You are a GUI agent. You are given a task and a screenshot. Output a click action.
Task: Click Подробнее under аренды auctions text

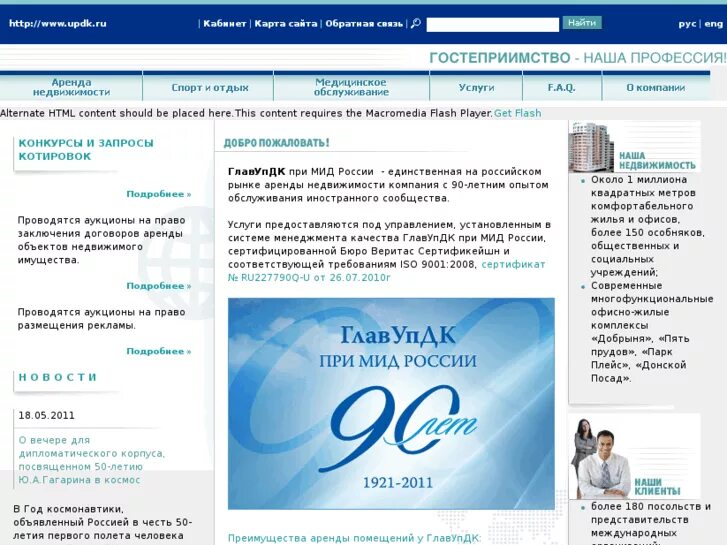point(159,286)
